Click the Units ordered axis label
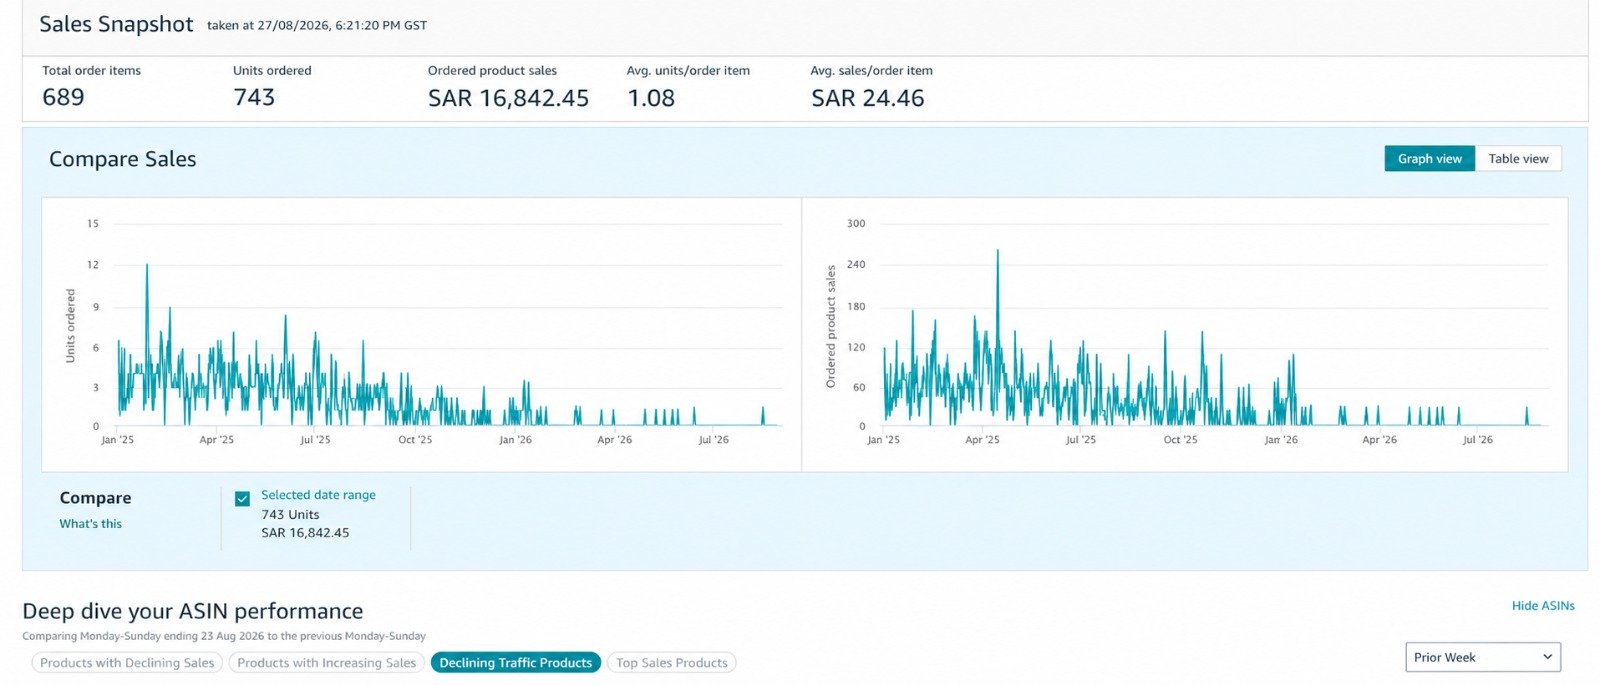1600x685 pixels. click(x=70, y=326)
